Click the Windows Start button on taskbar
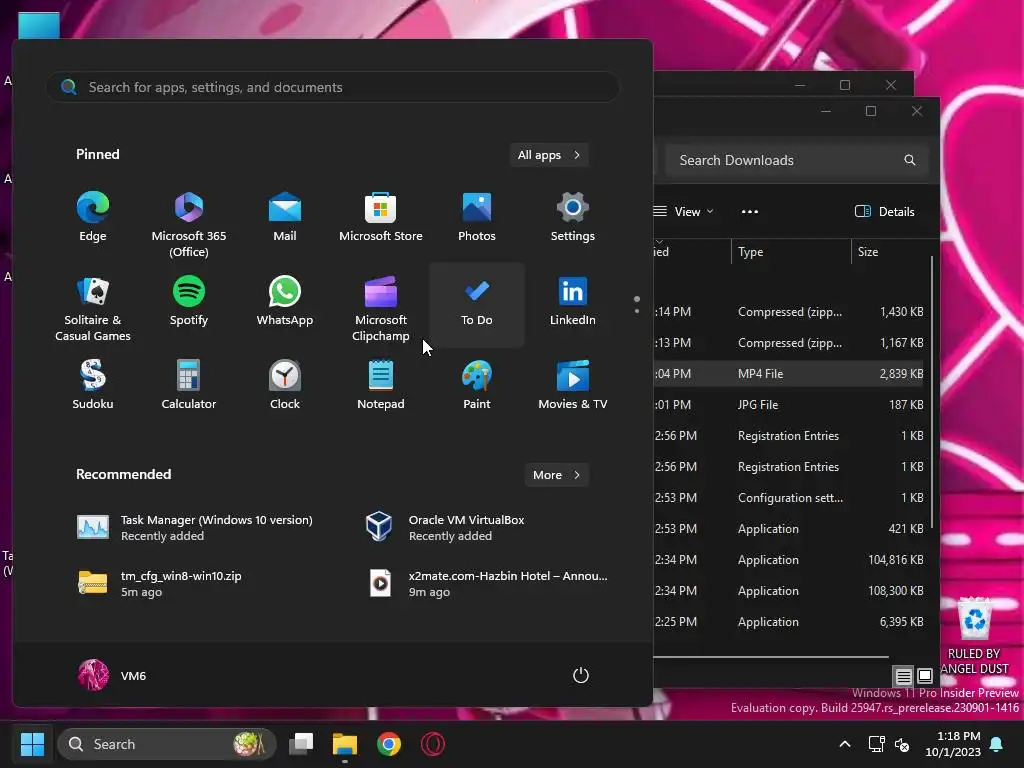The width and height of the screenshot is (1024, 768). click(x=32, y=744)
